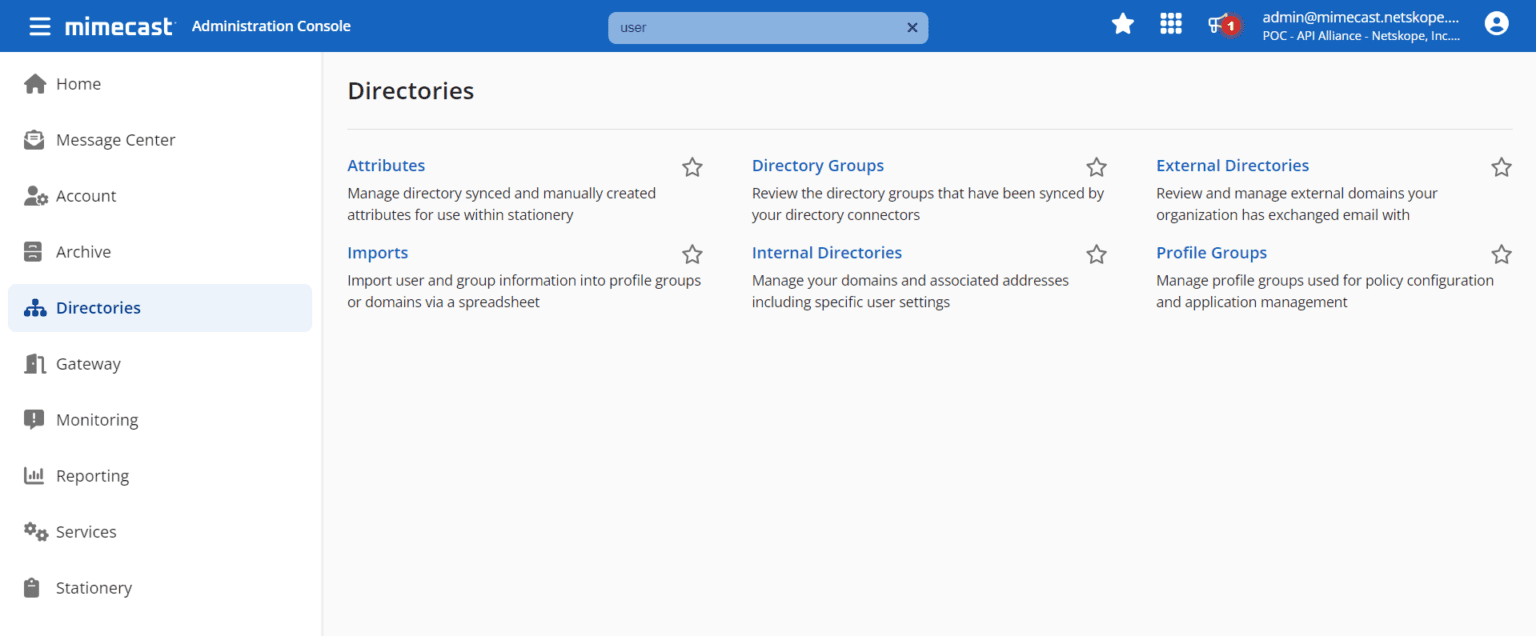Open the Reporting bar-chart icon
The width and height of the screenshot is (1536, 636).
pos(33,475)
